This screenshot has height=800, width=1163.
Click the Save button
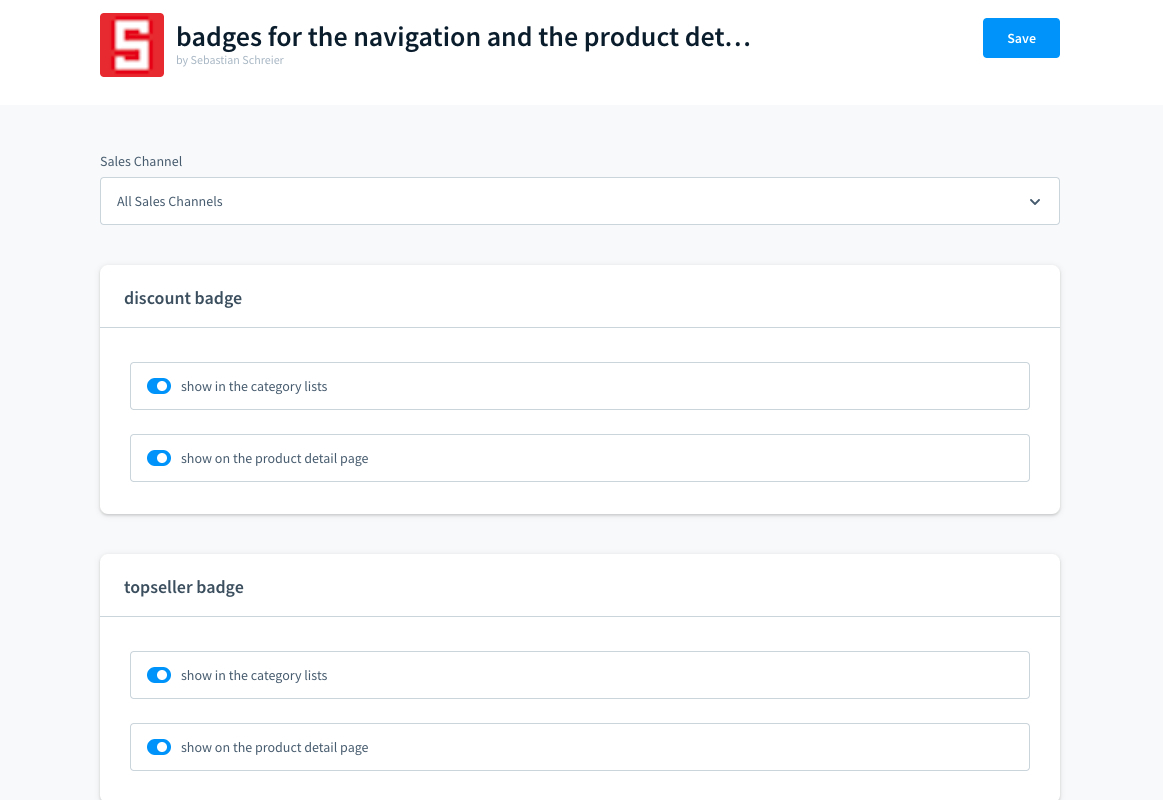pos(1021,38)
